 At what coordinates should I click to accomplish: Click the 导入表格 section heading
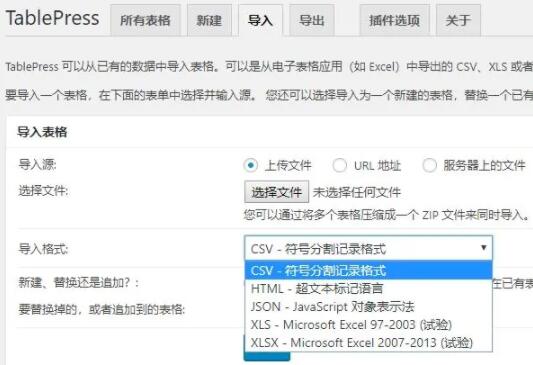[42, 132]
